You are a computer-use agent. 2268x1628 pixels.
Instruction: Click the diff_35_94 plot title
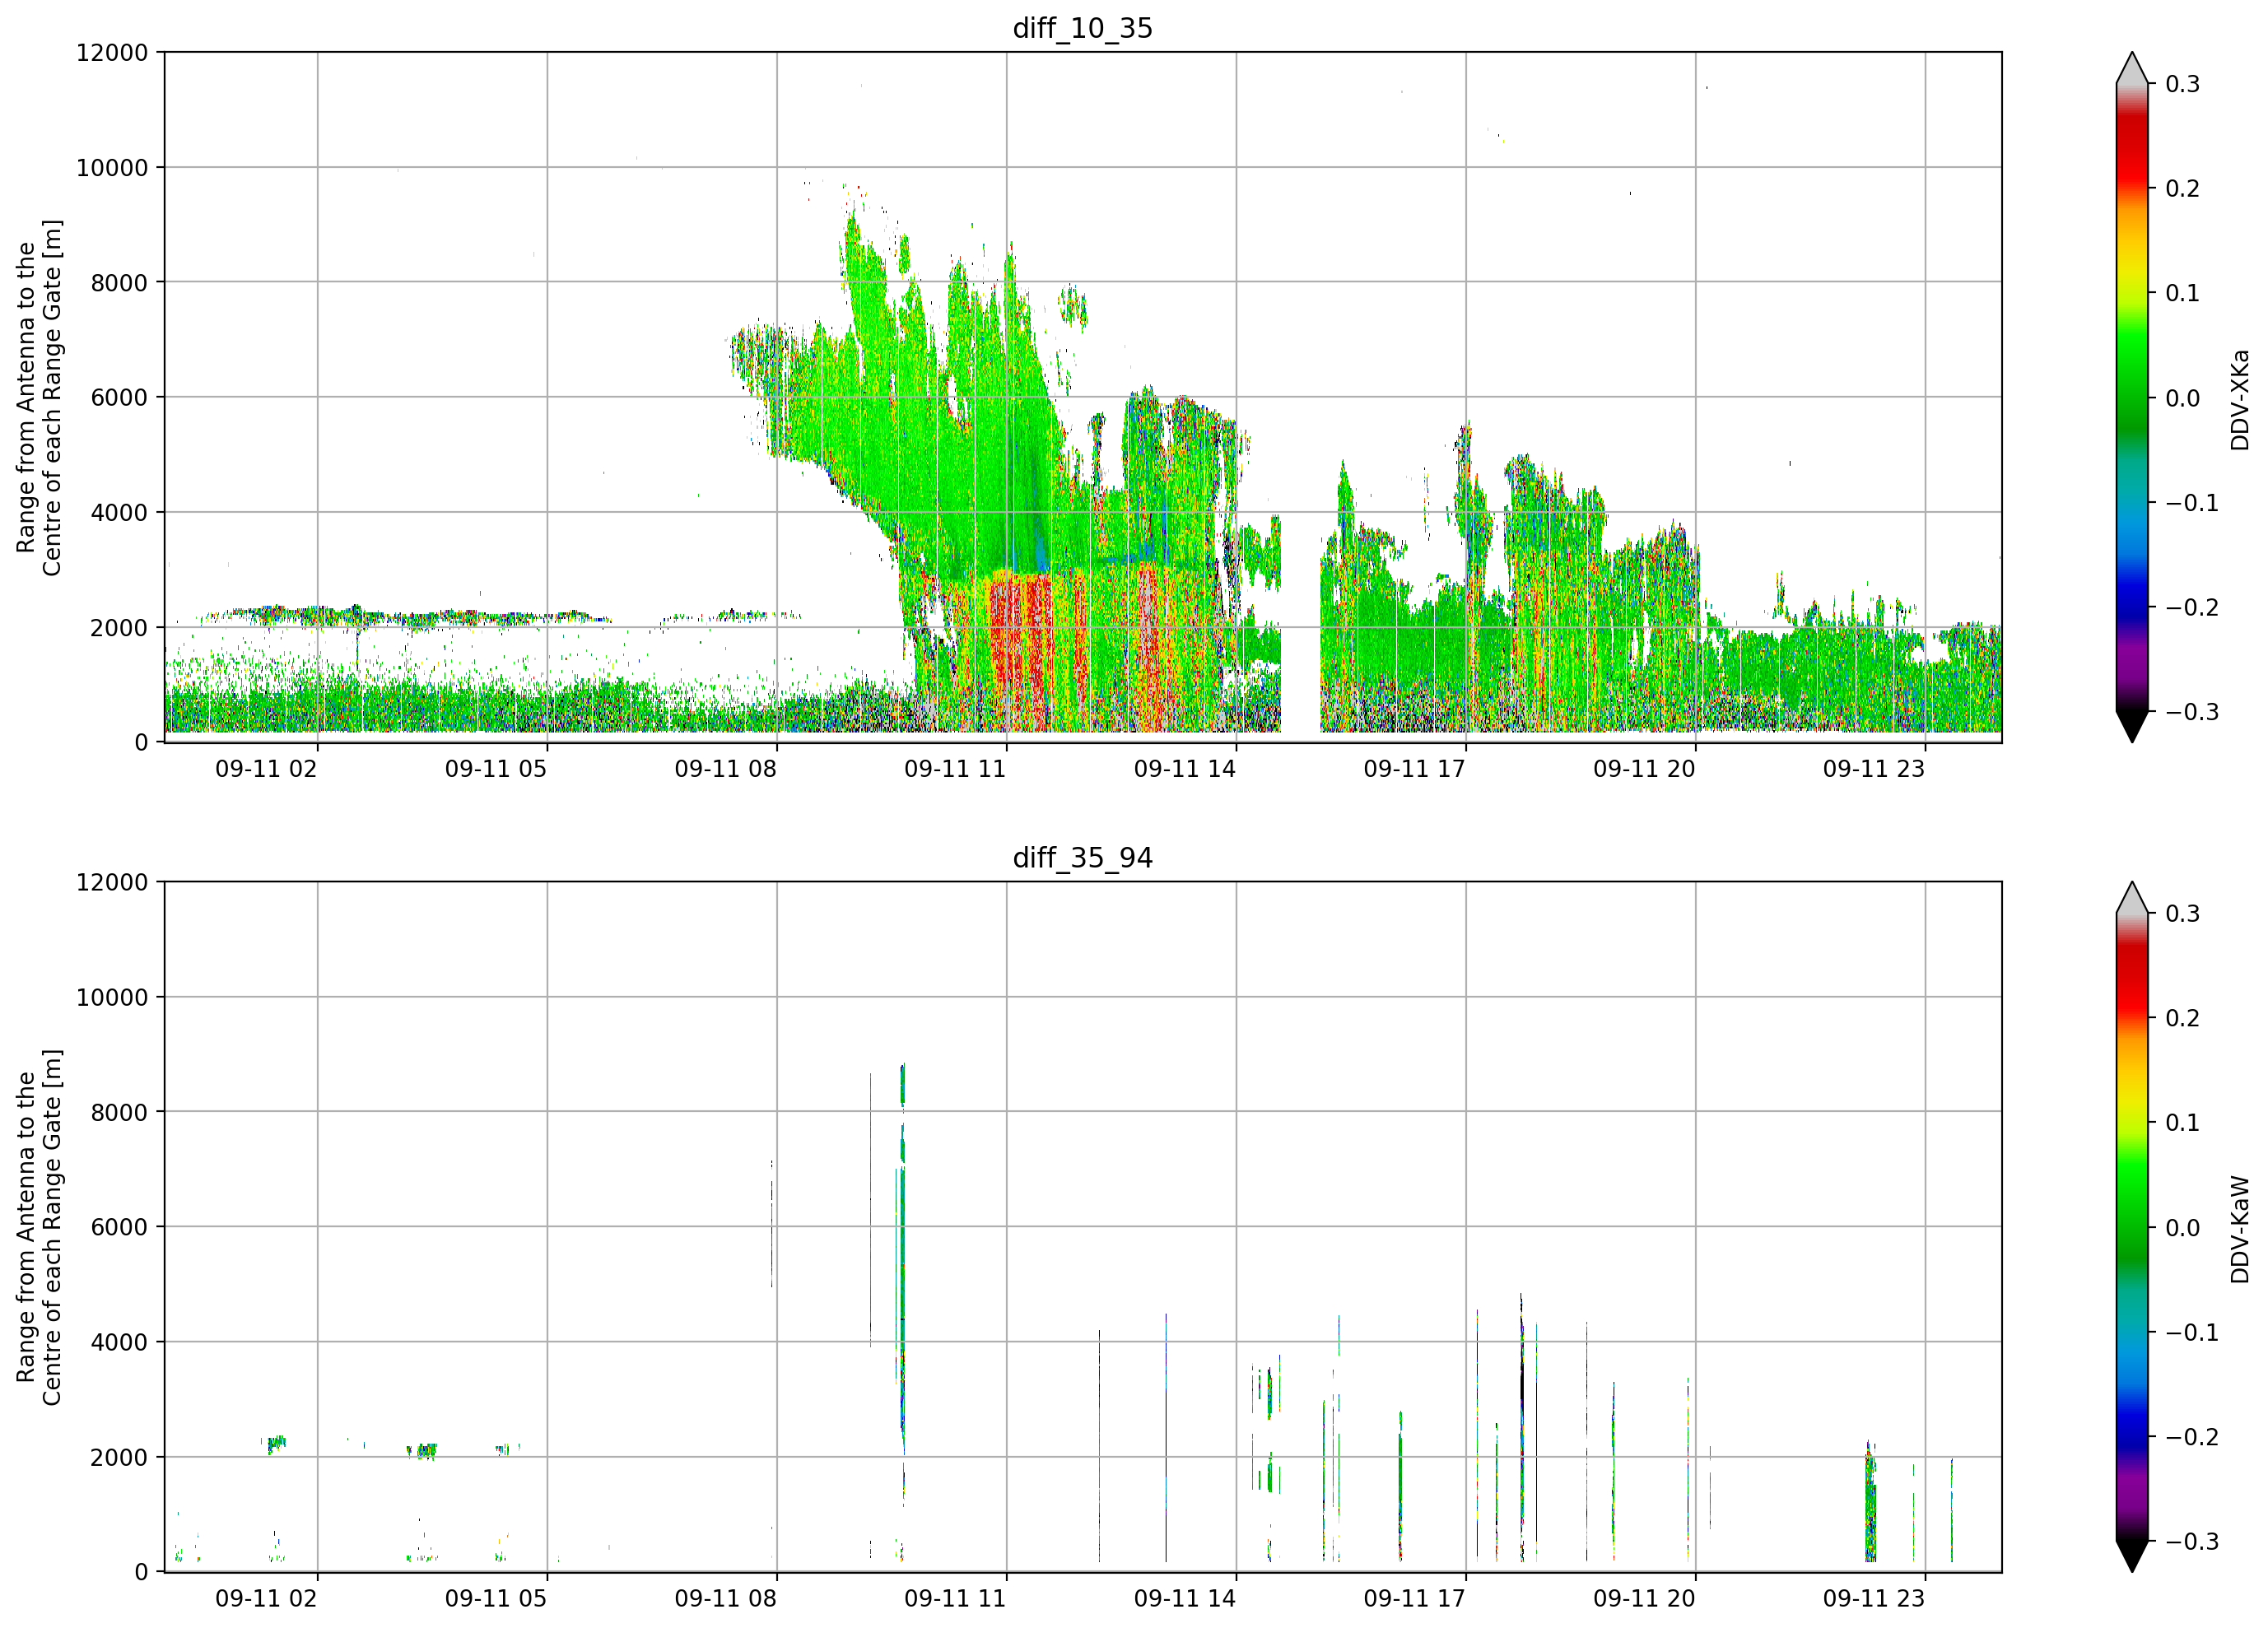[x=1082, y=858]
